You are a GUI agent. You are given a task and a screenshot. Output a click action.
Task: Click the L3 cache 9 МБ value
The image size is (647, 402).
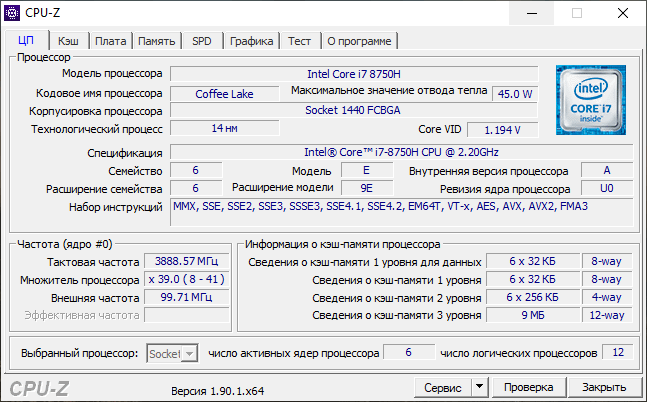533,315
